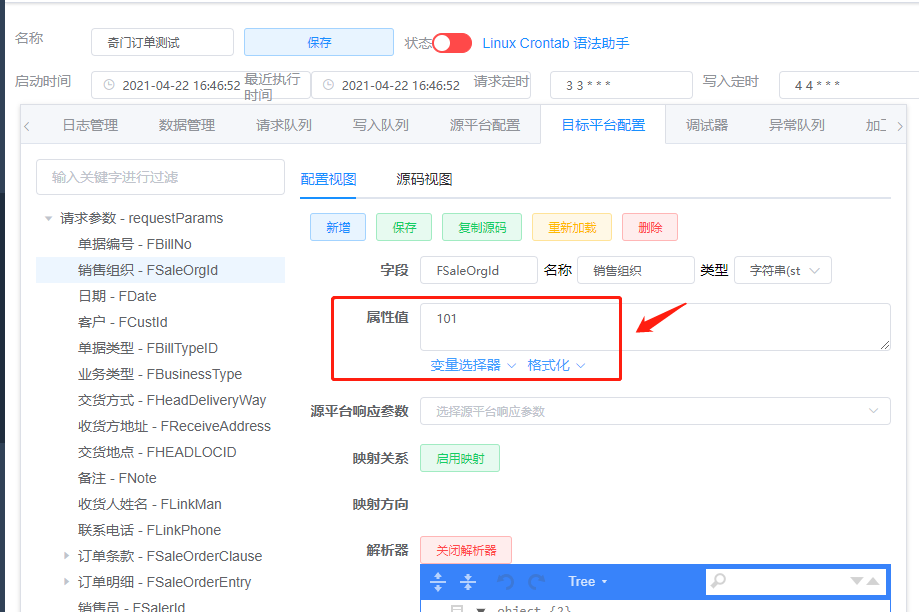
Task: Switch to the 日志管理 tab
Action: tap(90, 125)
